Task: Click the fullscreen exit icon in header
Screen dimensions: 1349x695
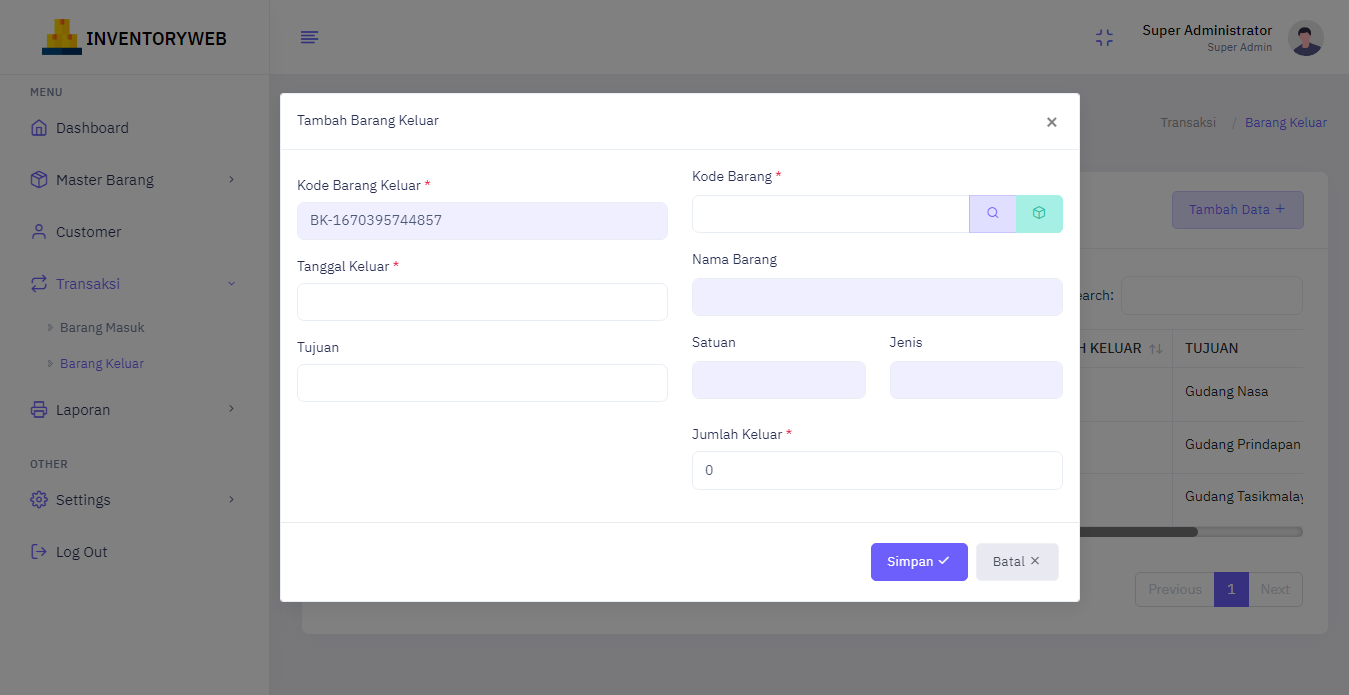Action: tap(1104, 38)
